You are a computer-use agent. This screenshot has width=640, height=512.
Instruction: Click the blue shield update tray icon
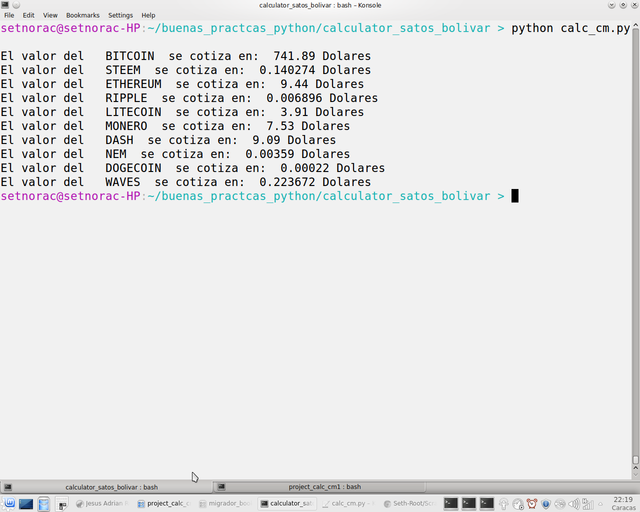coord(546,504)
